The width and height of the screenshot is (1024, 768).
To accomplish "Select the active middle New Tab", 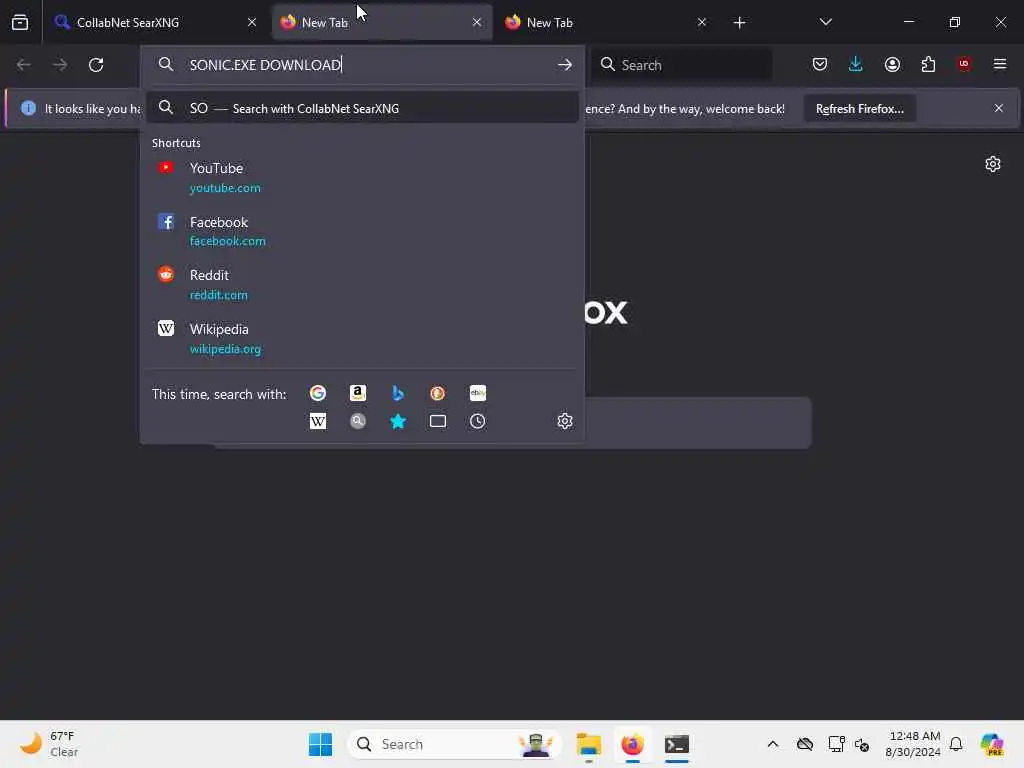I will point(382,22).
